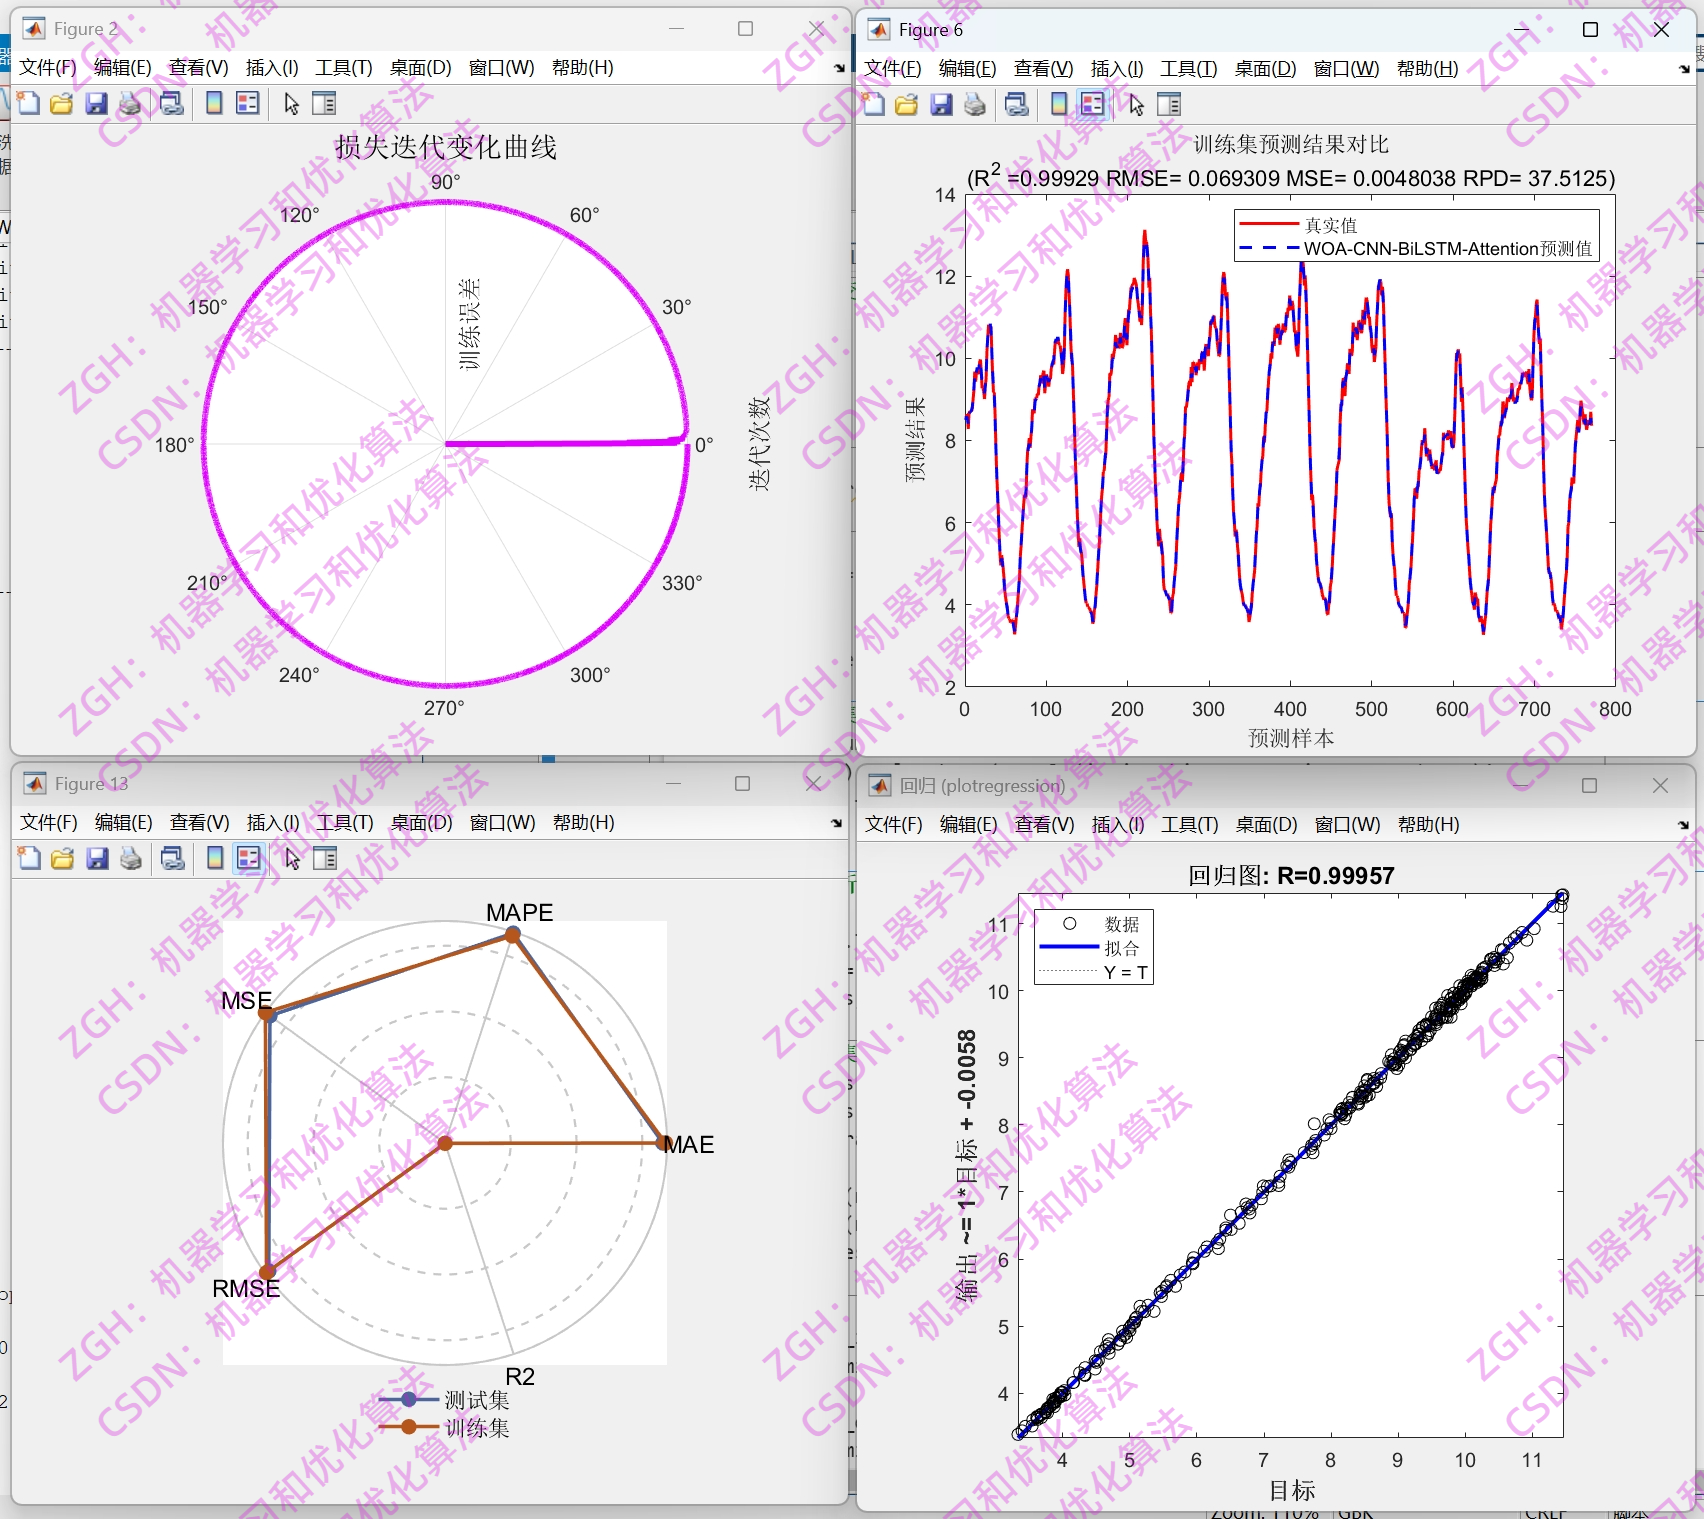Click Print Preview icon in Figure 13 toolbar
The image size is (1704, 1519).
(173, 858)
